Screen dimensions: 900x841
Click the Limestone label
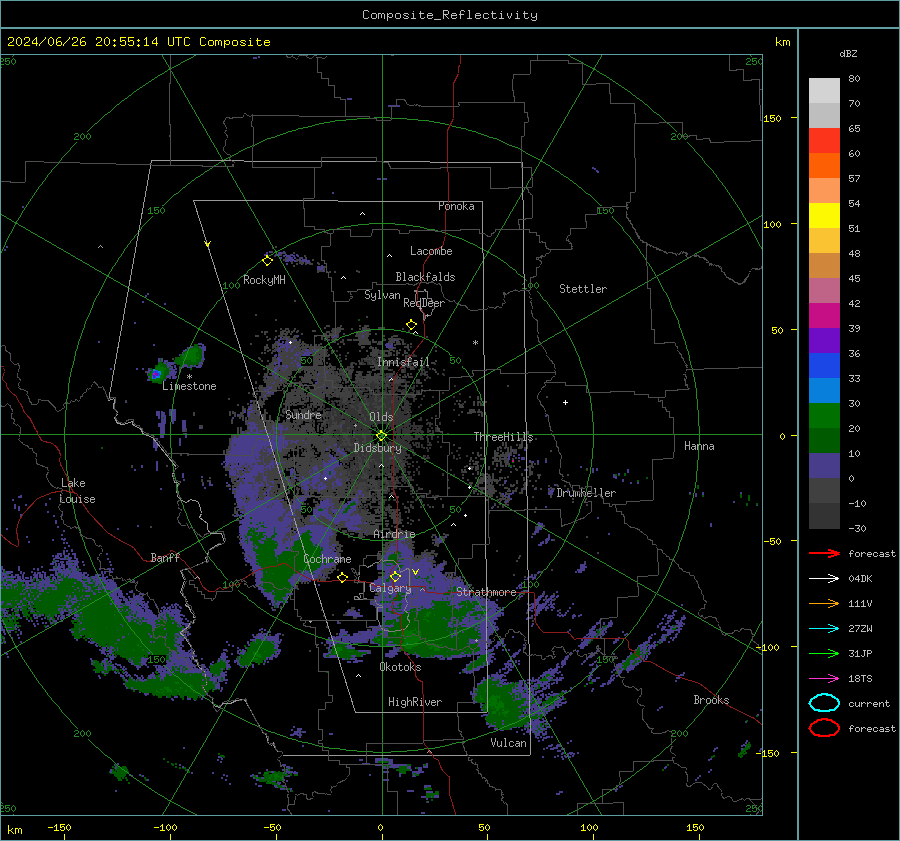pos(189,386)
